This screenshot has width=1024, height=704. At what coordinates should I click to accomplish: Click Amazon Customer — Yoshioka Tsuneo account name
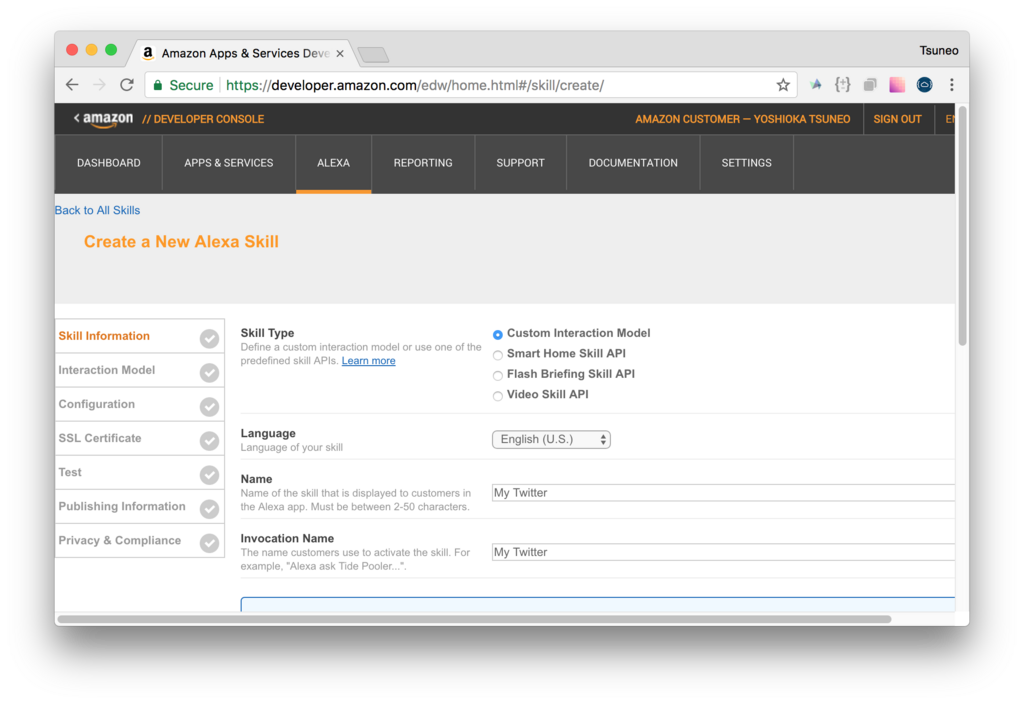[x=743, y=119]
